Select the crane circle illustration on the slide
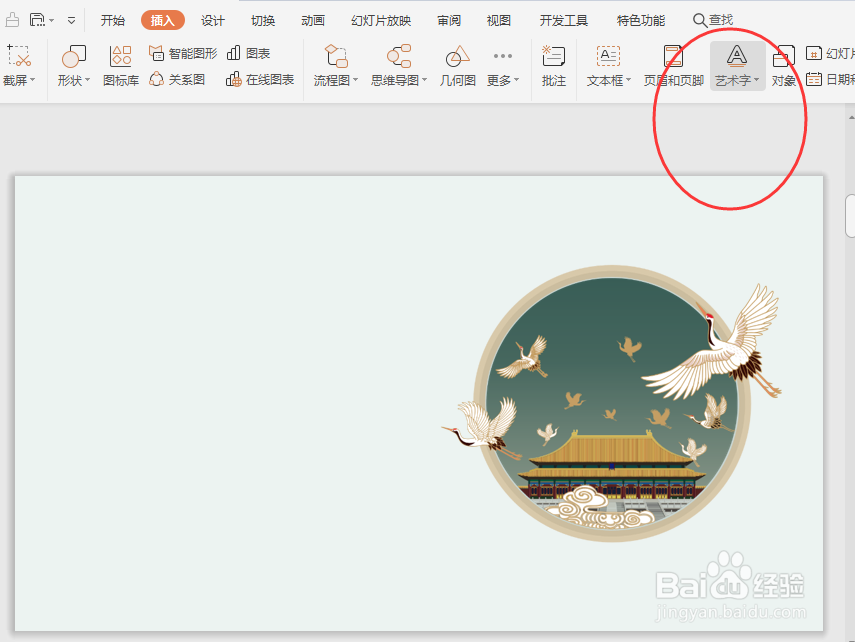 point(615,410)
